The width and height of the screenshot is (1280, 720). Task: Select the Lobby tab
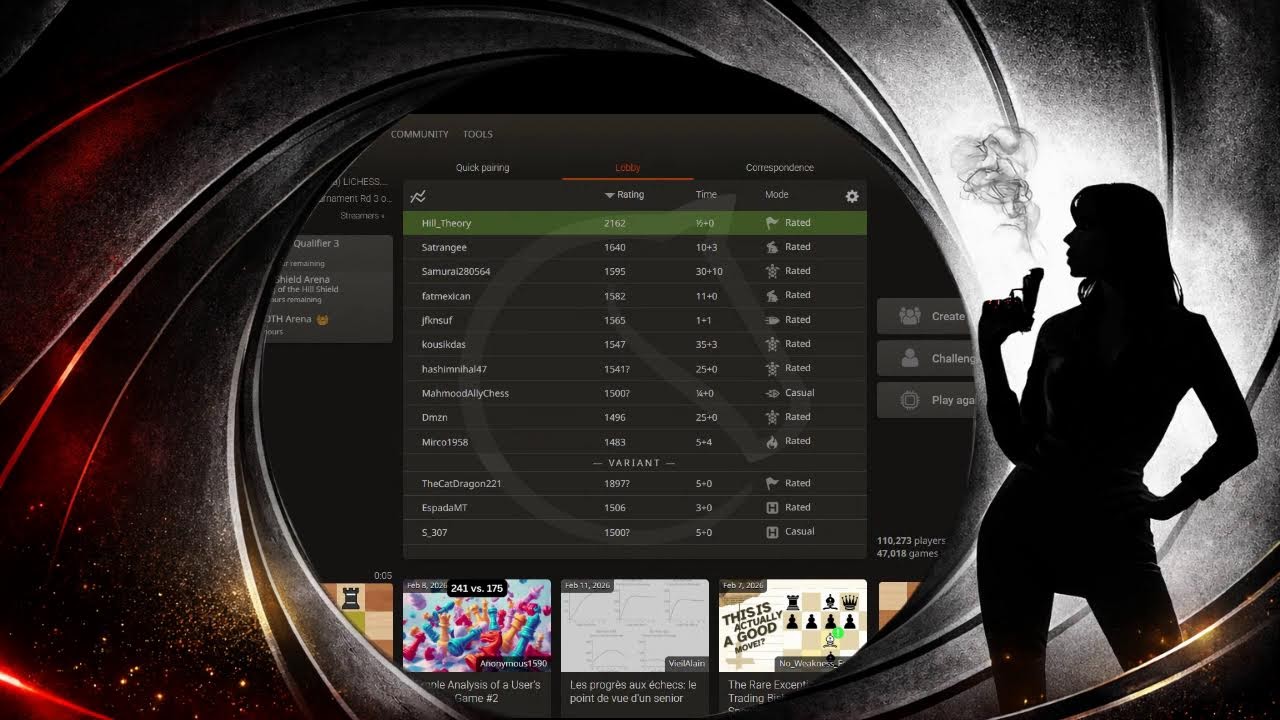click(x=628, y=168)
